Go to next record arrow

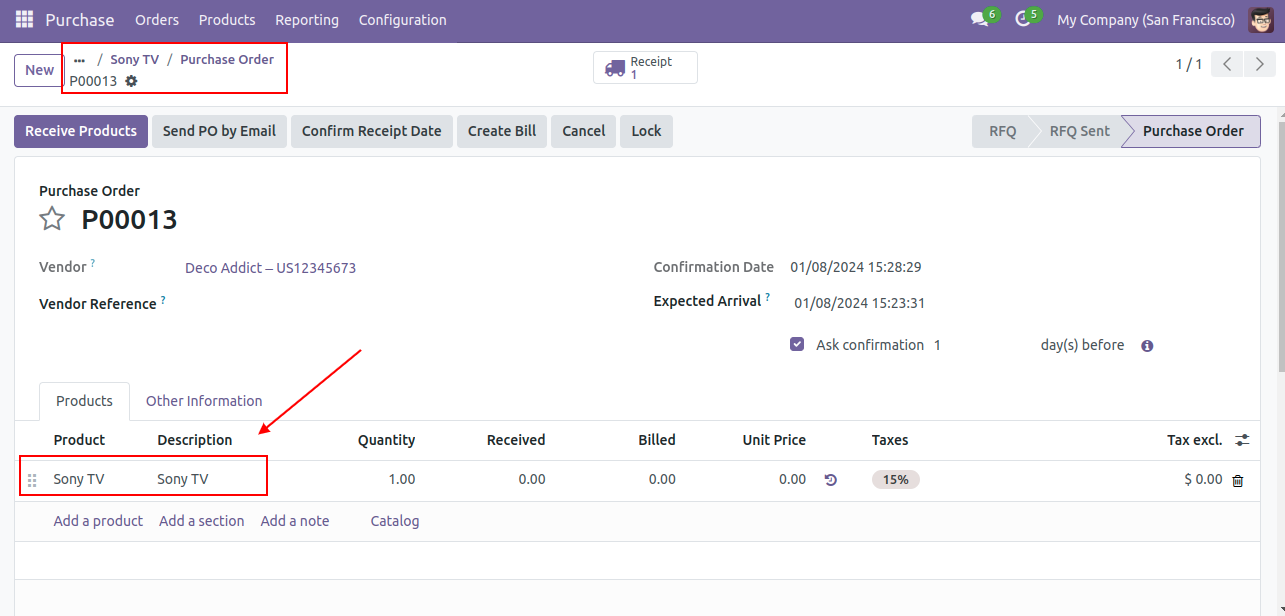1260,65
